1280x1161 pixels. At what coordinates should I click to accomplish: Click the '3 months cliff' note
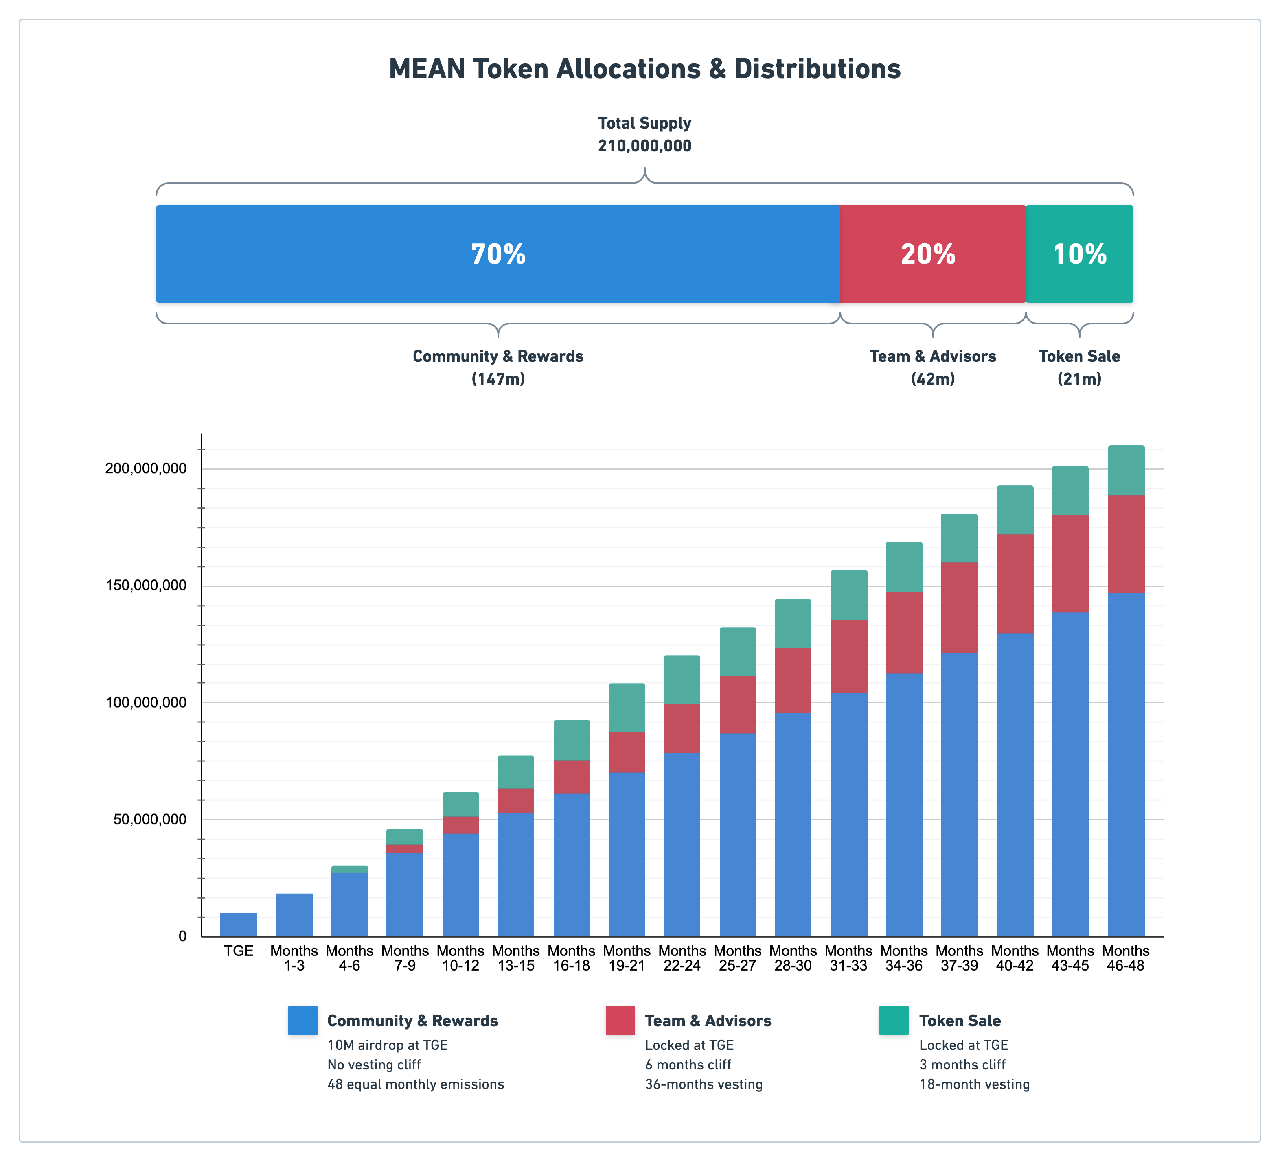click(x=963, y=1065)
